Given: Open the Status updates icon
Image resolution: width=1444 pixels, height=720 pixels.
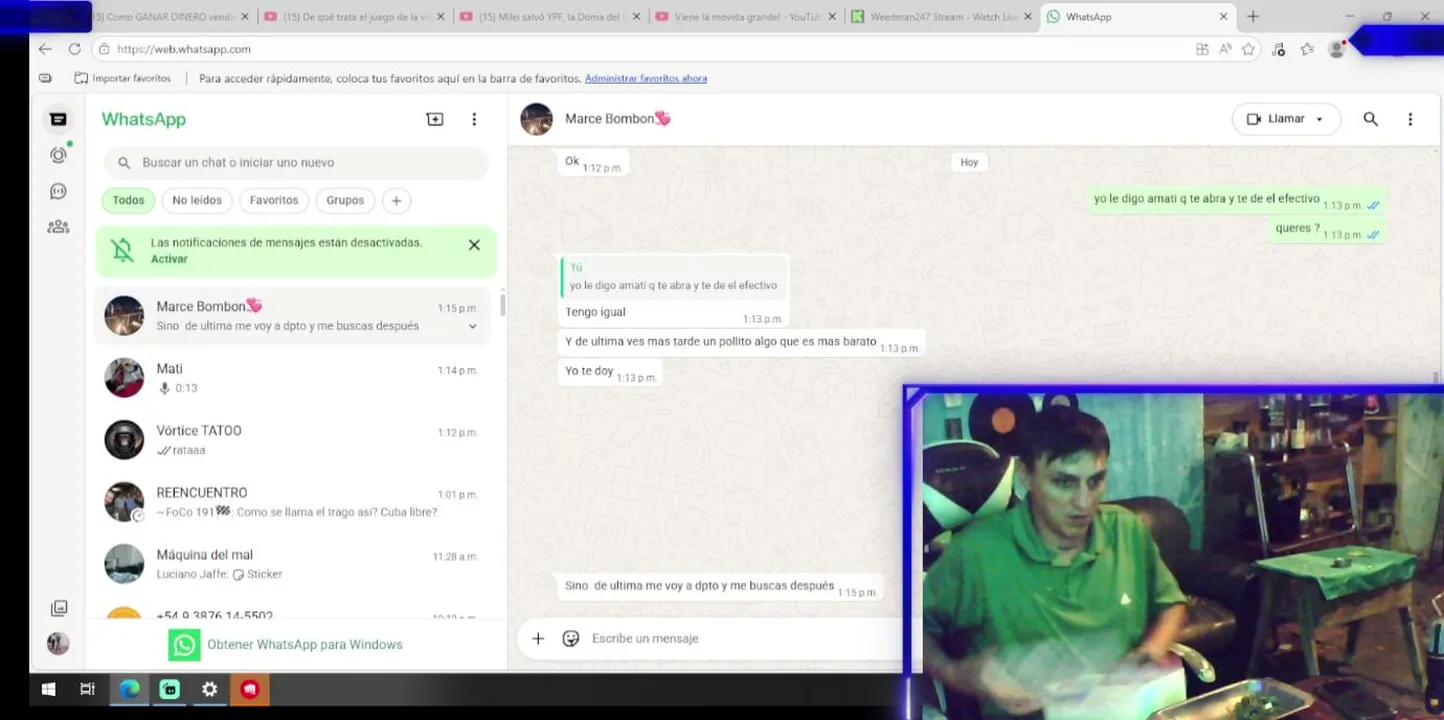Looking at the screenshot, I should (58, 155).
